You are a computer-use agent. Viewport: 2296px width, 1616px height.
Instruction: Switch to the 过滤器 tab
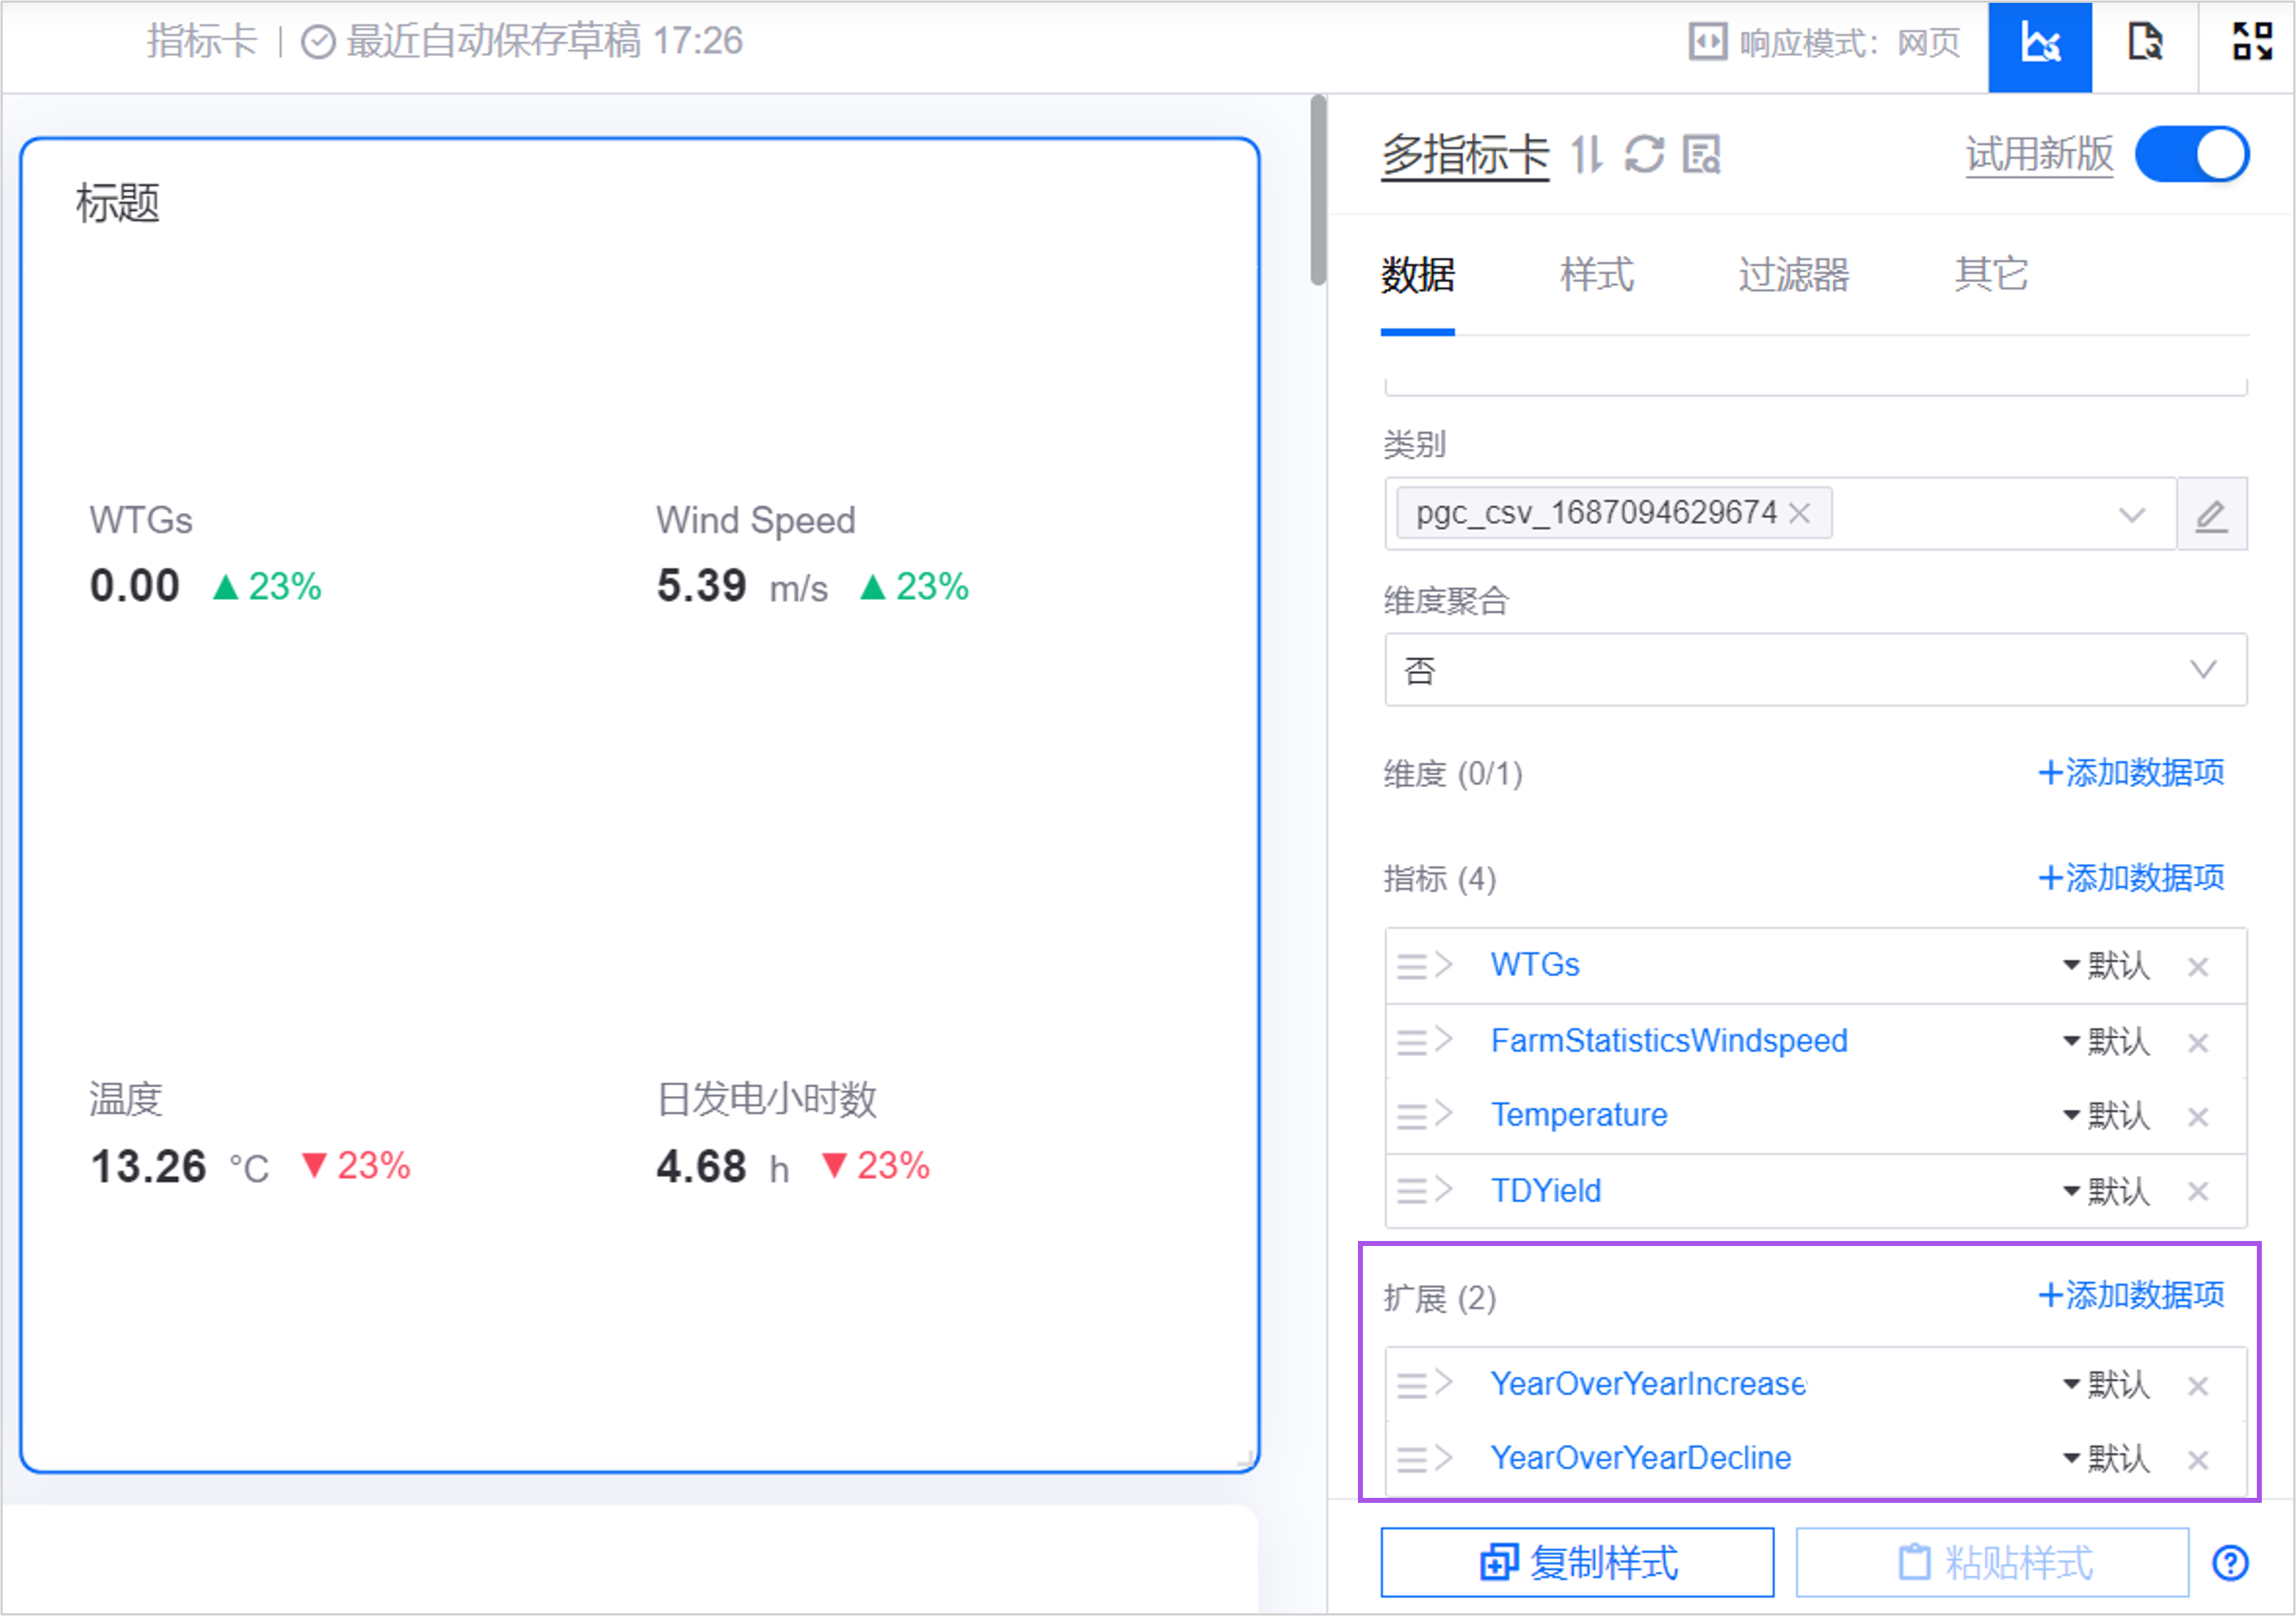click(x=1793, y=275)
